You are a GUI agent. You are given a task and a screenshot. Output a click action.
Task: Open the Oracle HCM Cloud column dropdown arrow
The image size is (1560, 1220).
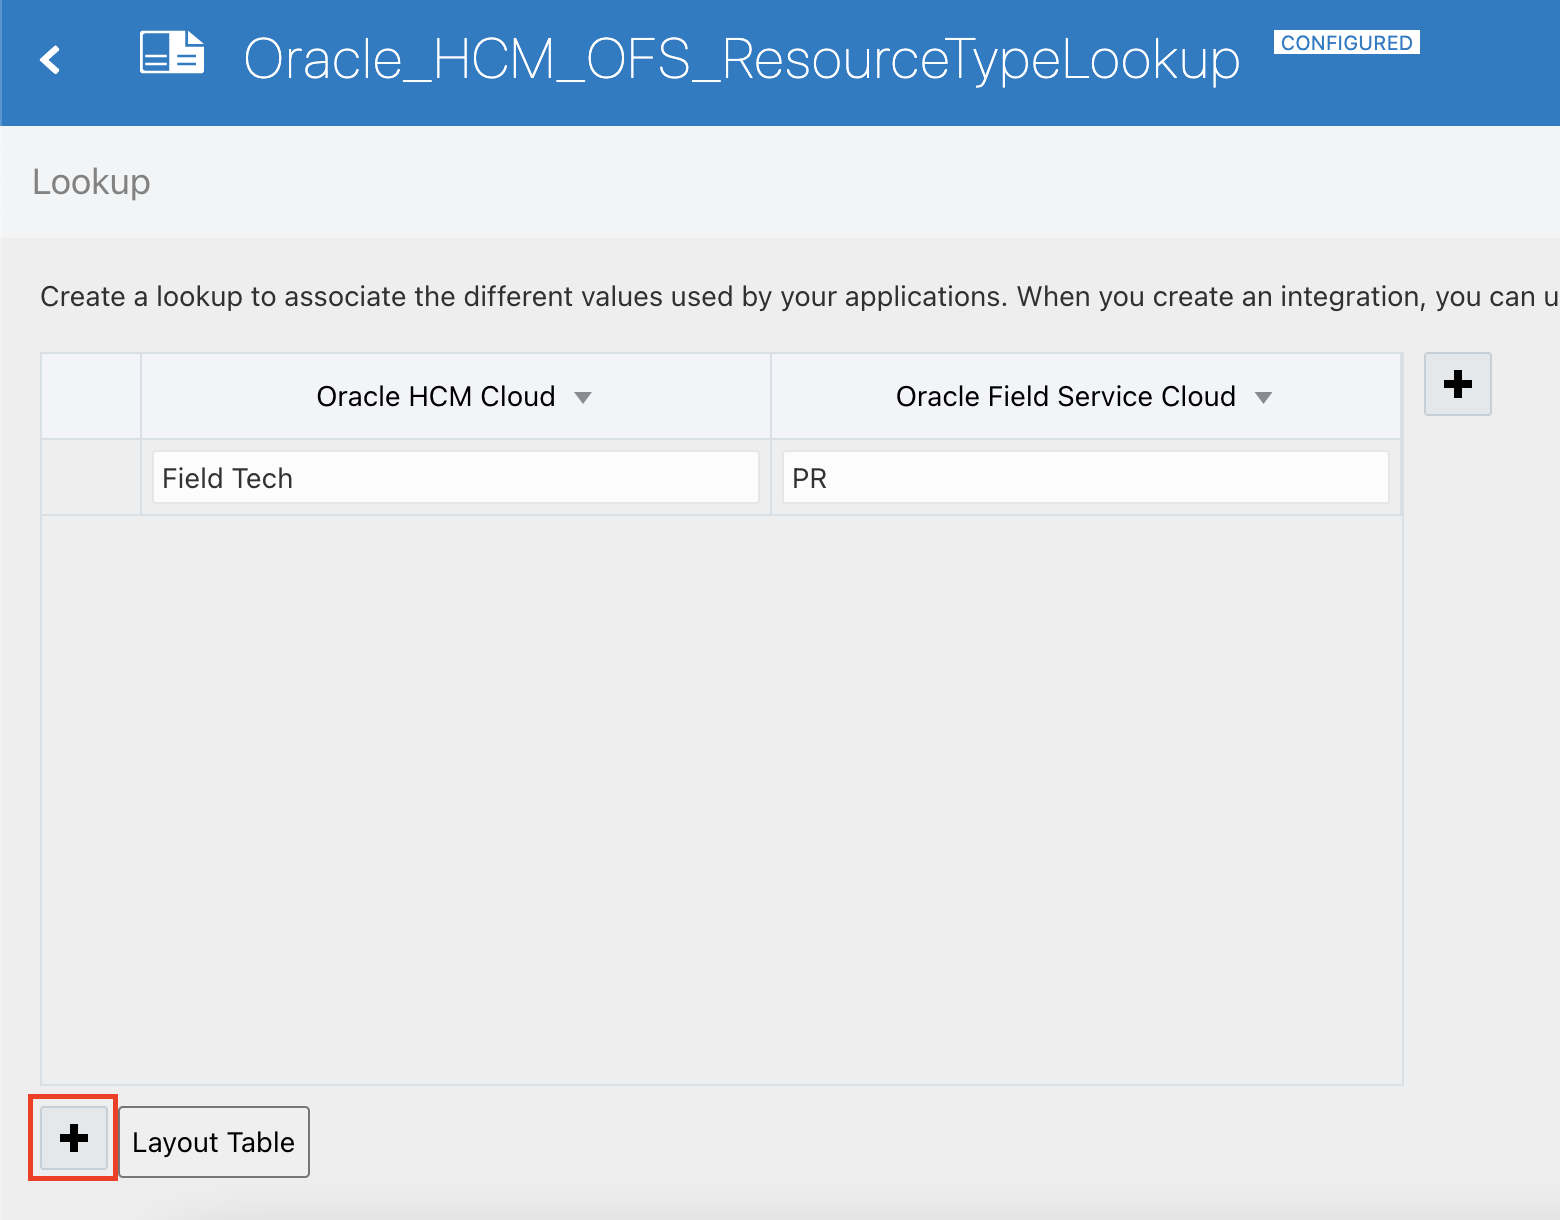tap(583, 398)
